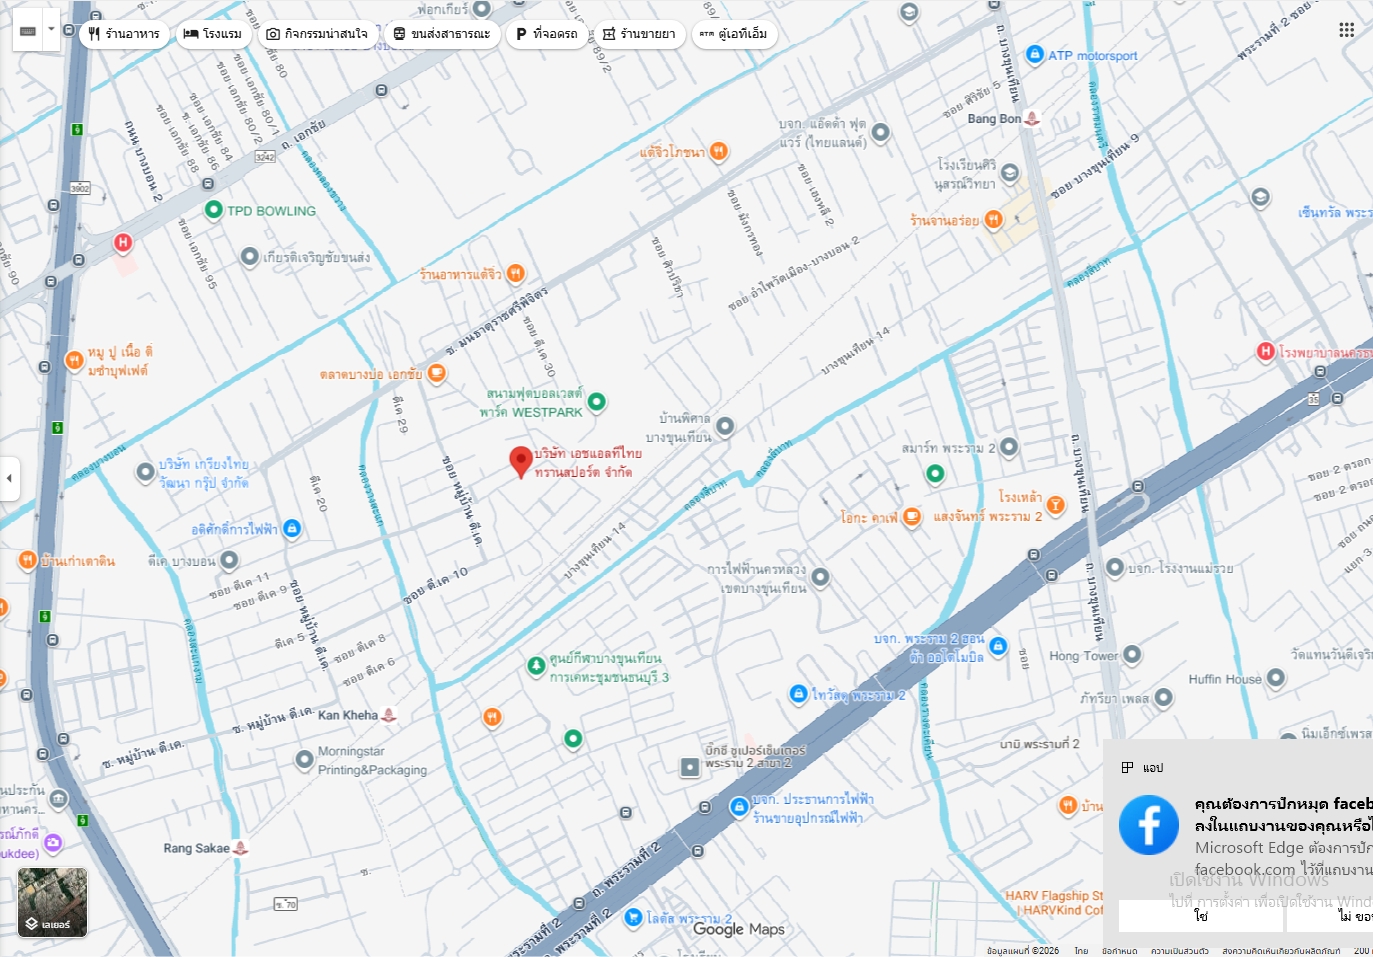Click the Kan Kheha station icon
Image resolution: width=1373 pixels, height=957 pixels.
389,715
